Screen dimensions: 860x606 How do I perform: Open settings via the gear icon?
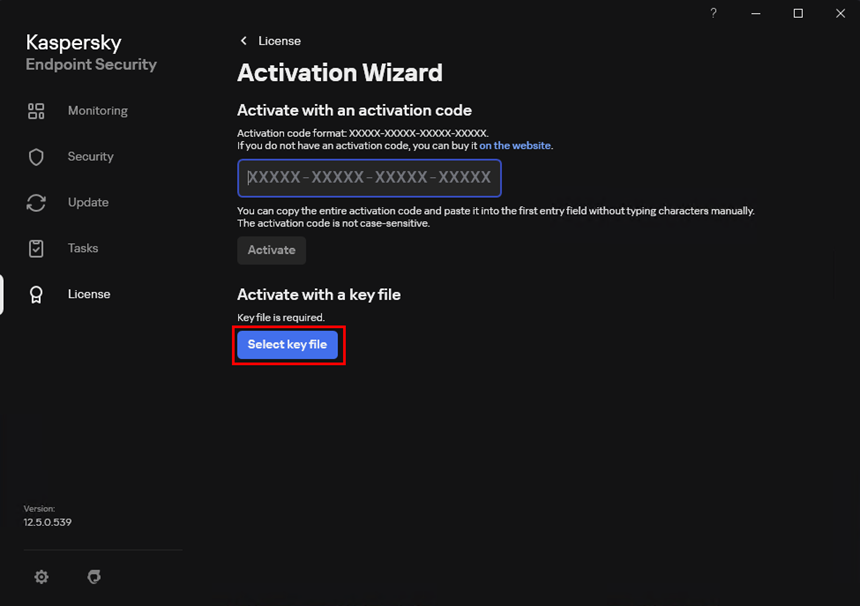(x=41, y=576)
